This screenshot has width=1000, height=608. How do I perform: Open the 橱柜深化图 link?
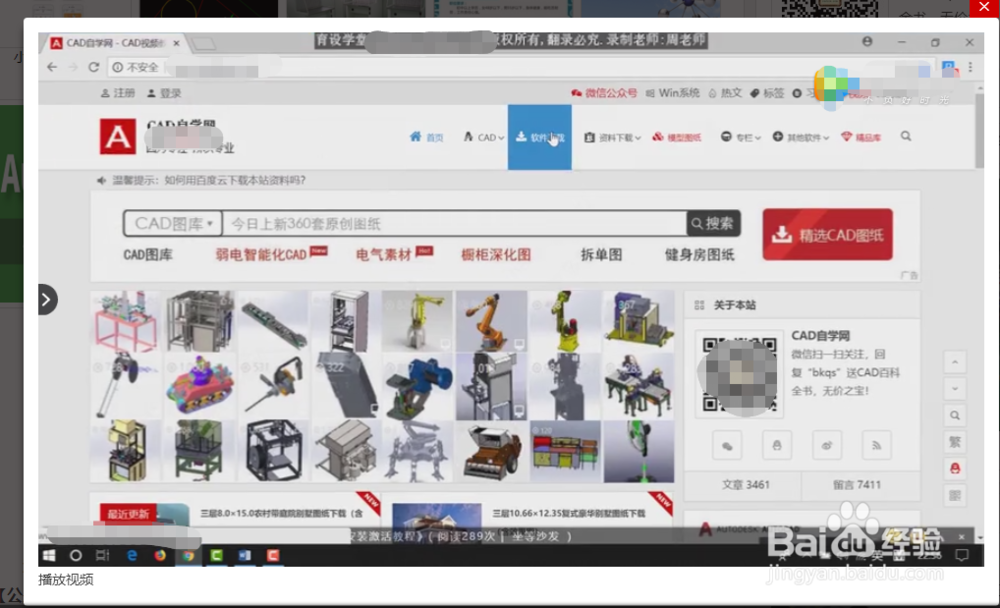[x=496, y=255]
